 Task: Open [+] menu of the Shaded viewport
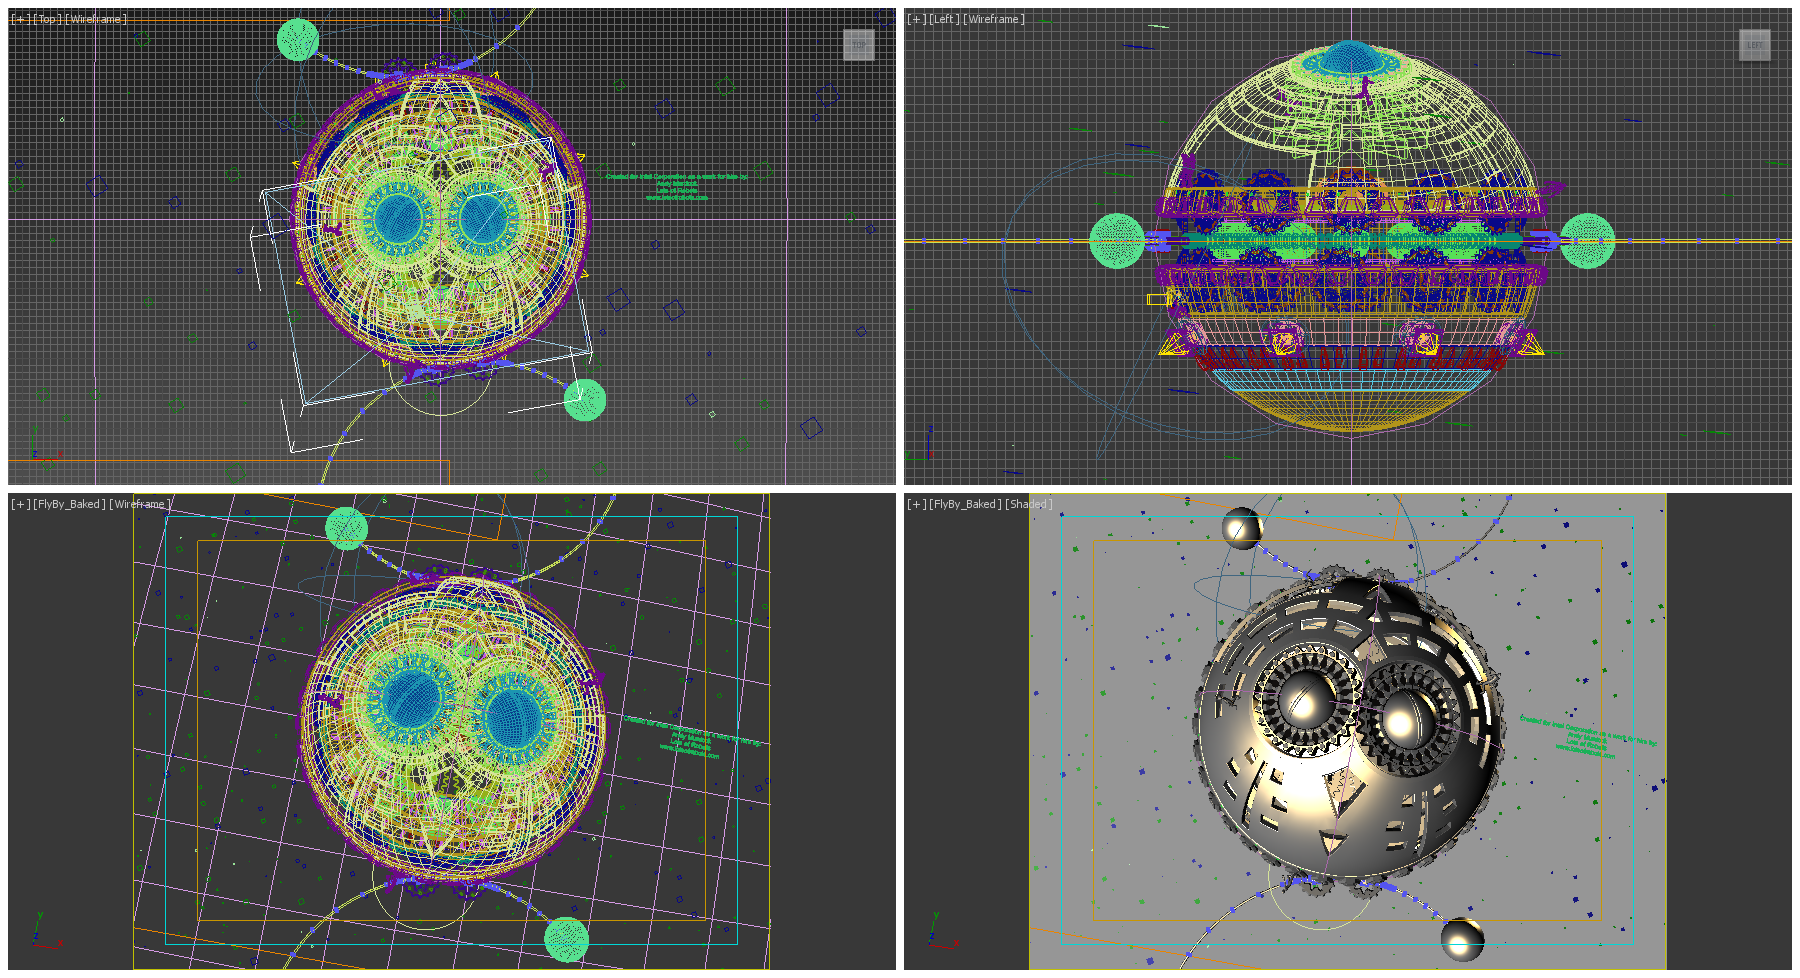(916, 504)
